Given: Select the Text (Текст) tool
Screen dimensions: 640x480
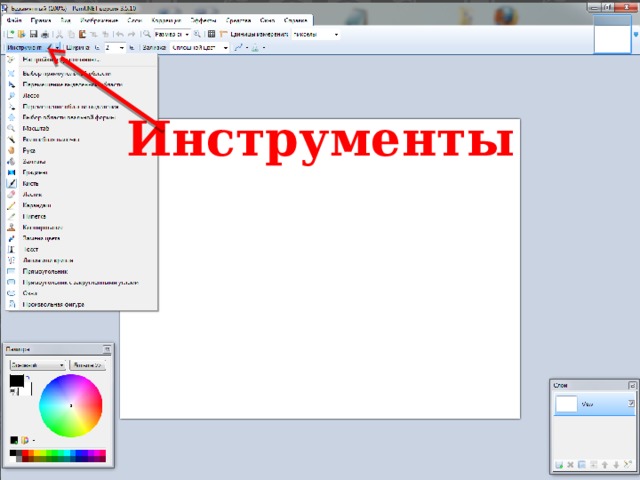Looking at the screenshot, I should point(82,249).
